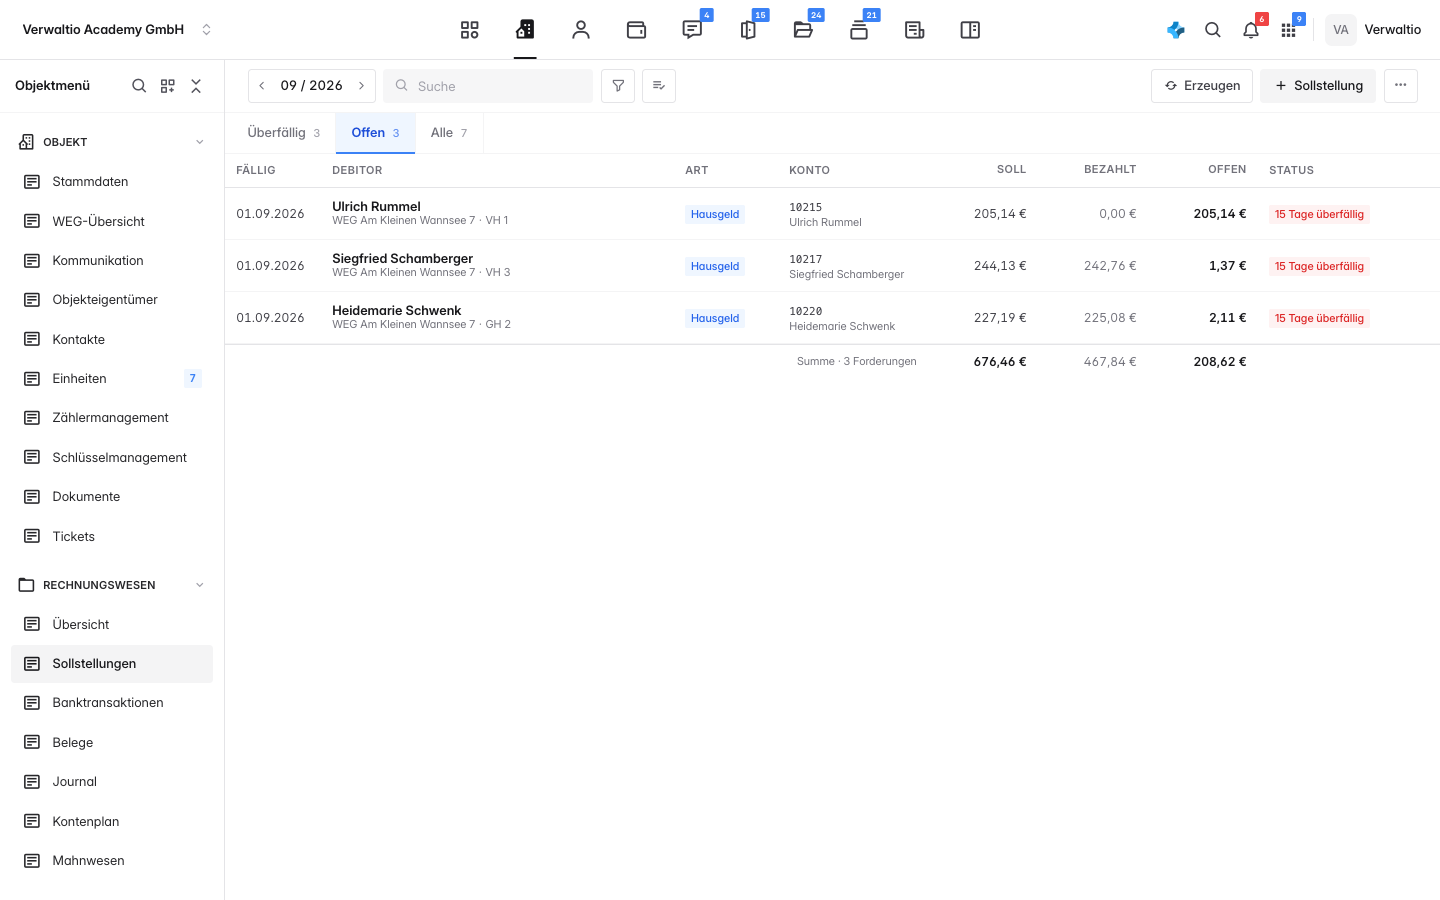1440x900 pixels.
Task: Search within the Objektmenü sidebar
Action: tap(139, 86)
